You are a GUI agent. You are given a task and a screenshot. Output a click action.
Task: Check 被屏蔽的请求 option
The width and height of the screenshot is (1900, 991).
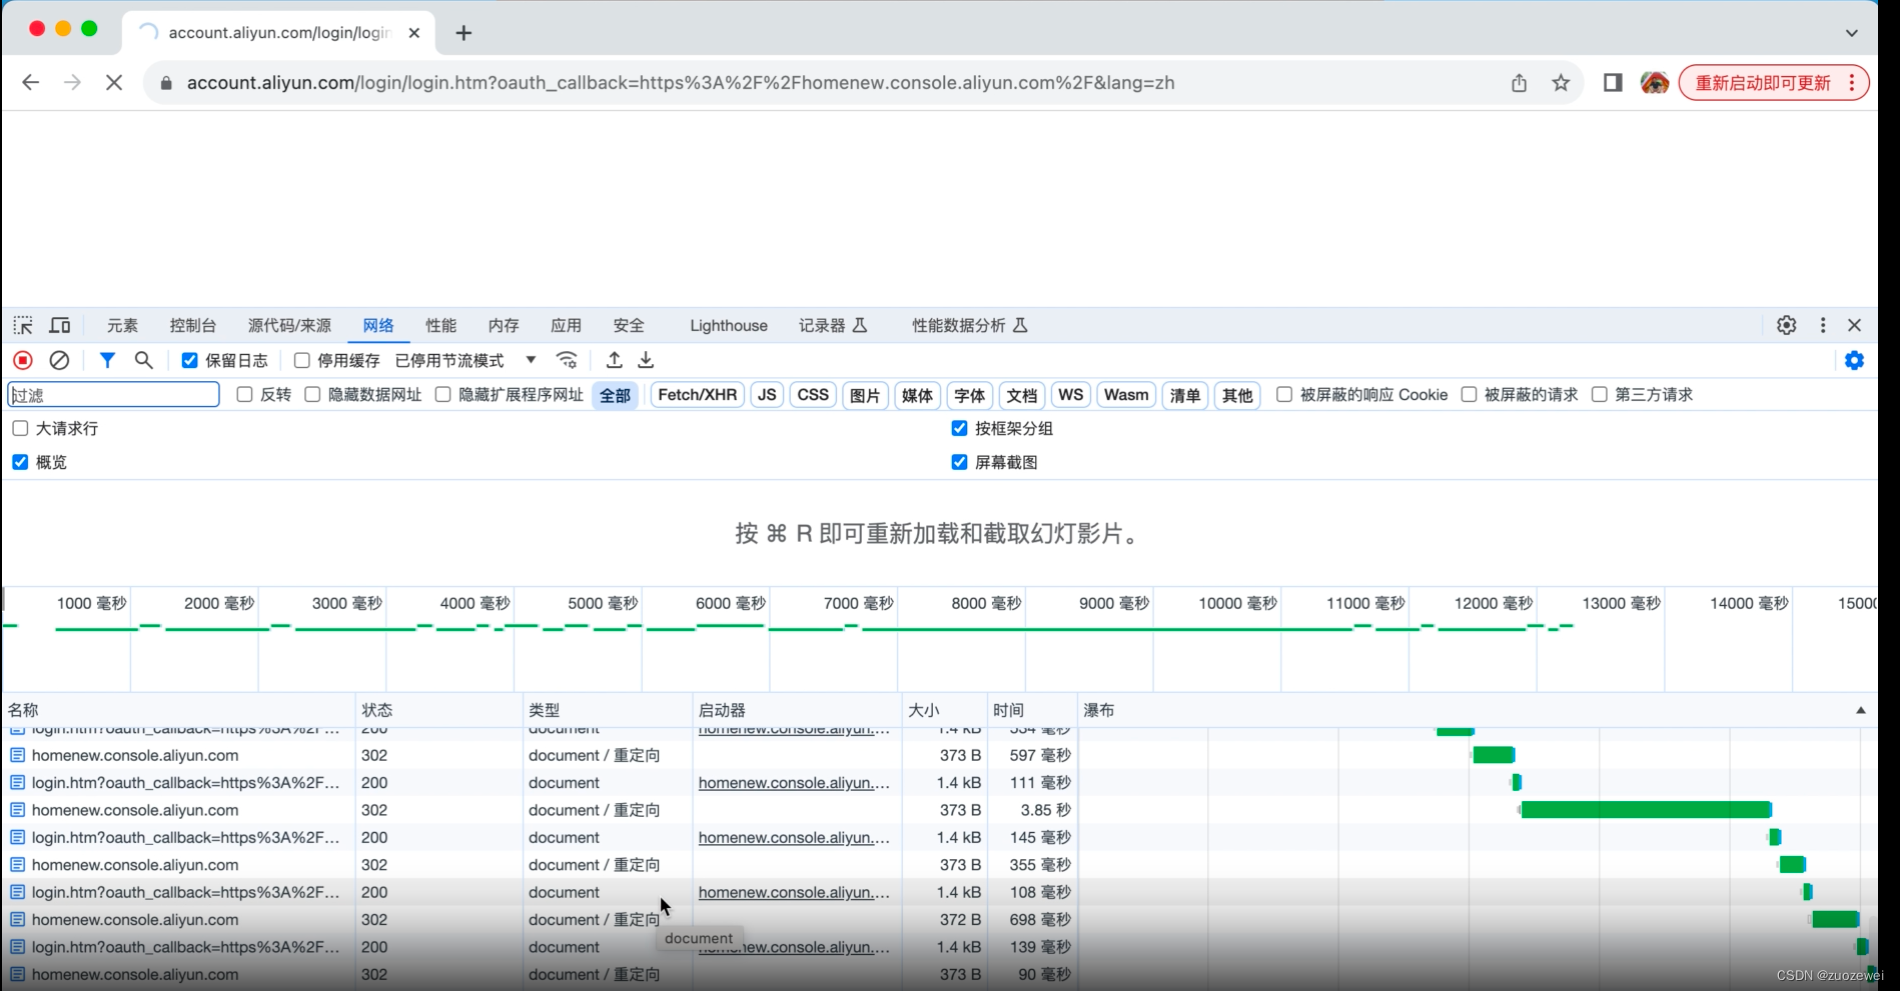(1469, 395)
